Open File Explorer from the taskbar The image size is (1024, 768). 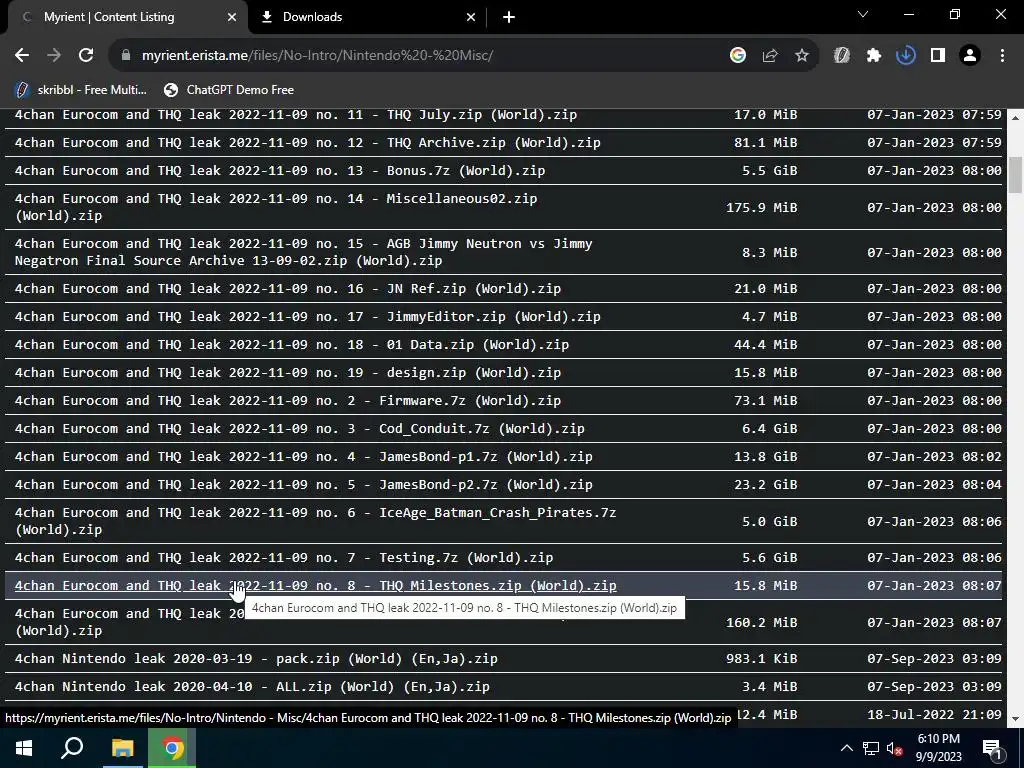(122, 748)
